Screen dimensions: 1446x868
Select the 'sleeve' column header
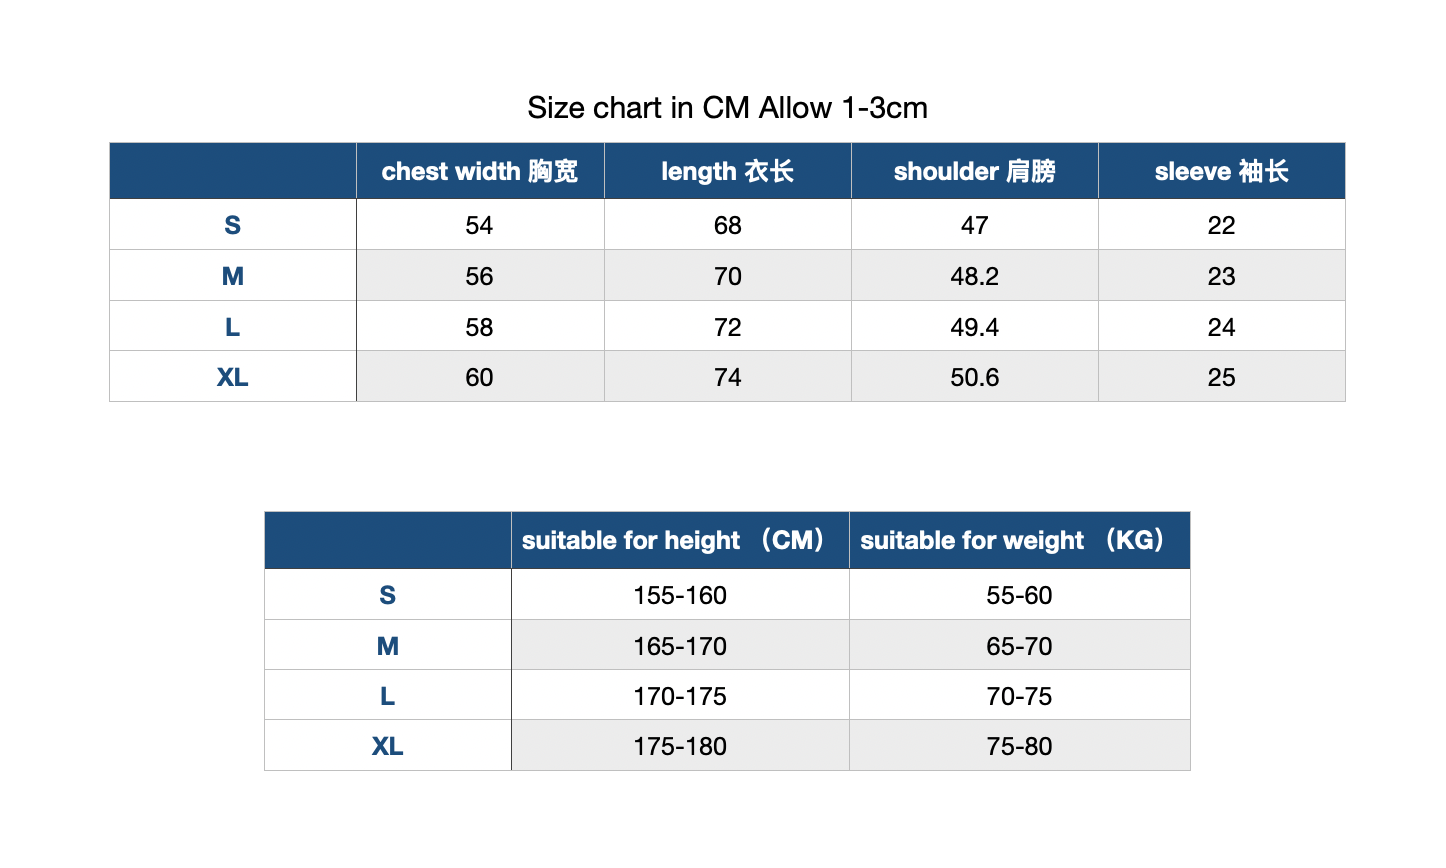(x=1222, y=171)
